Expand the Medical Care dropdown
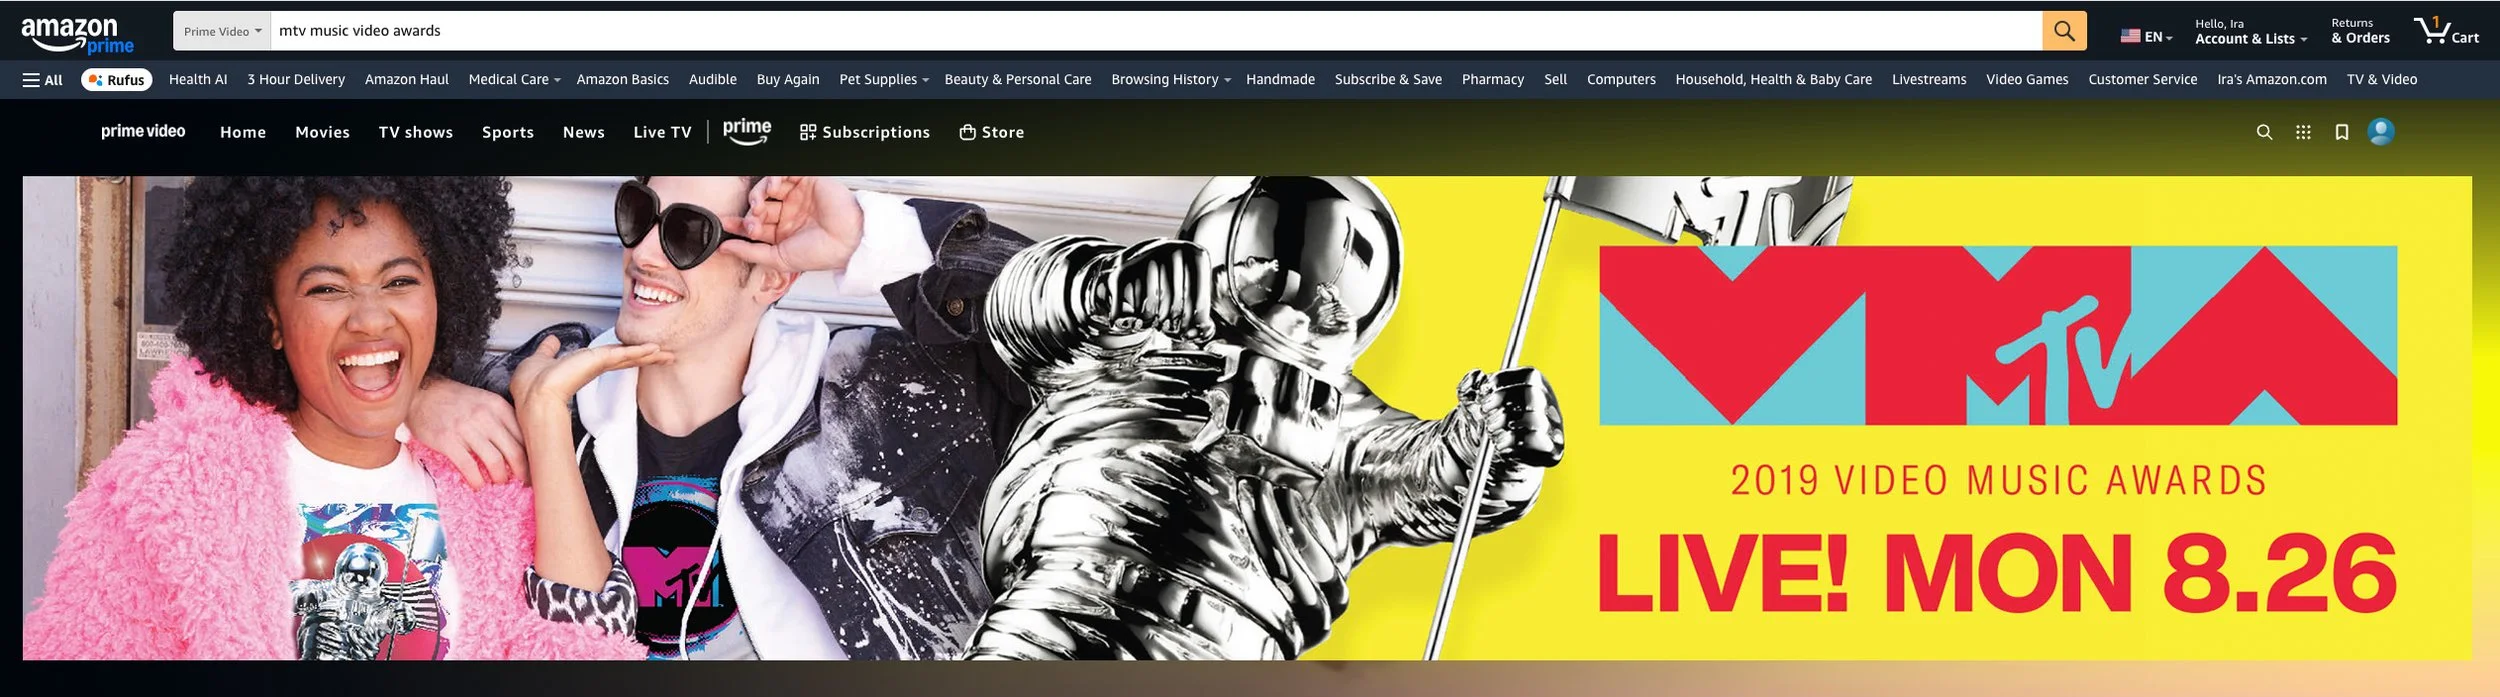Screen dimensions: 2500x697 514,80
